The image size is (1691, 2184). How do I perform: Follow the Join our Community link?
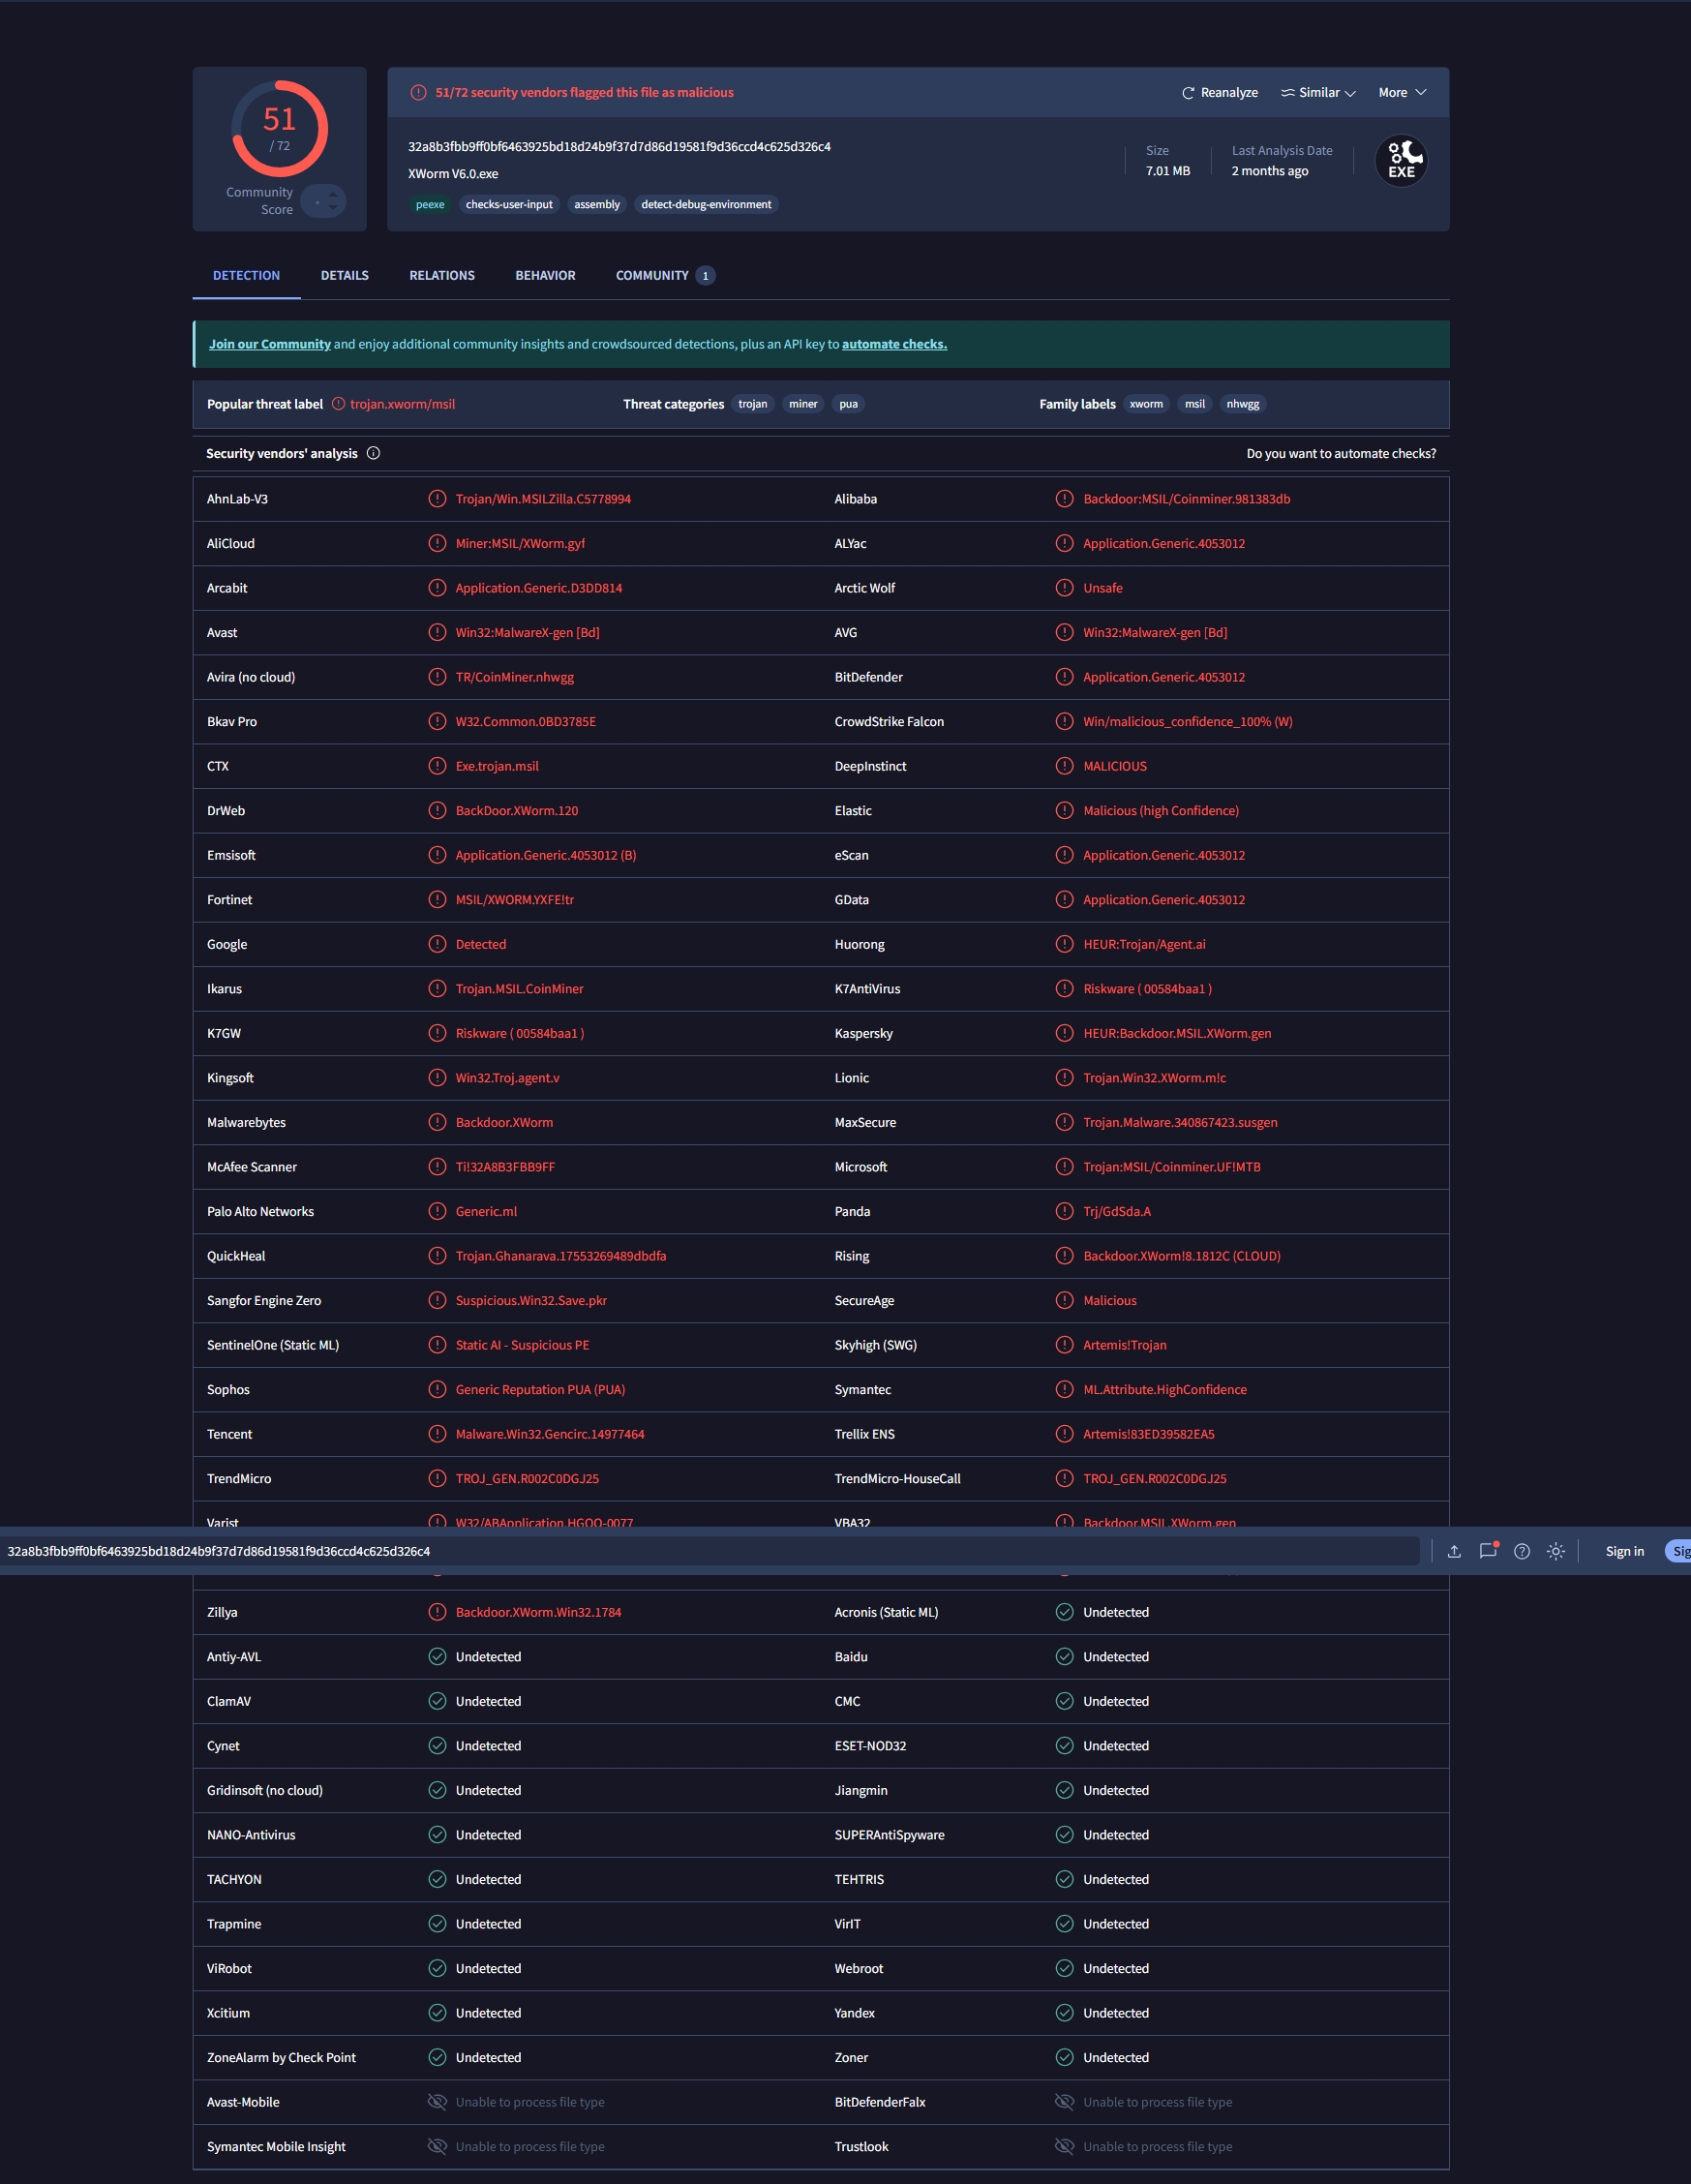point(270,344)
